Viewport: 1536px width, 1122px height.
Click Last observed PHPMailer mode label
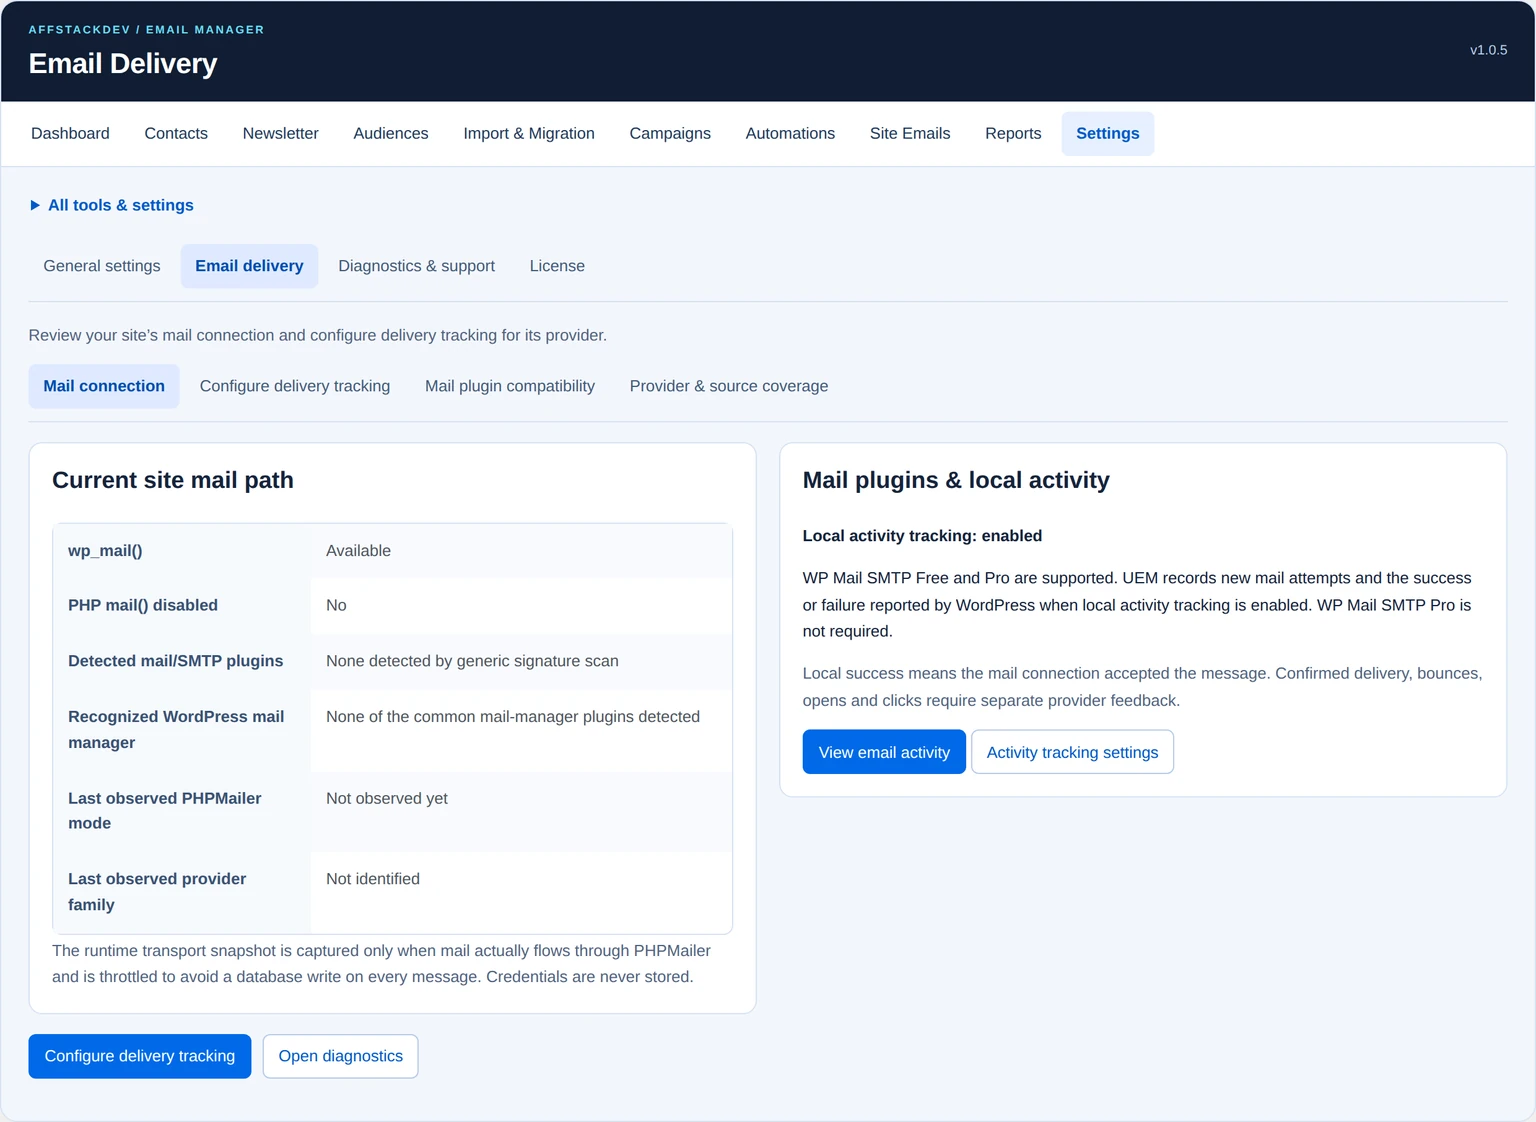[x=165, y=811]
